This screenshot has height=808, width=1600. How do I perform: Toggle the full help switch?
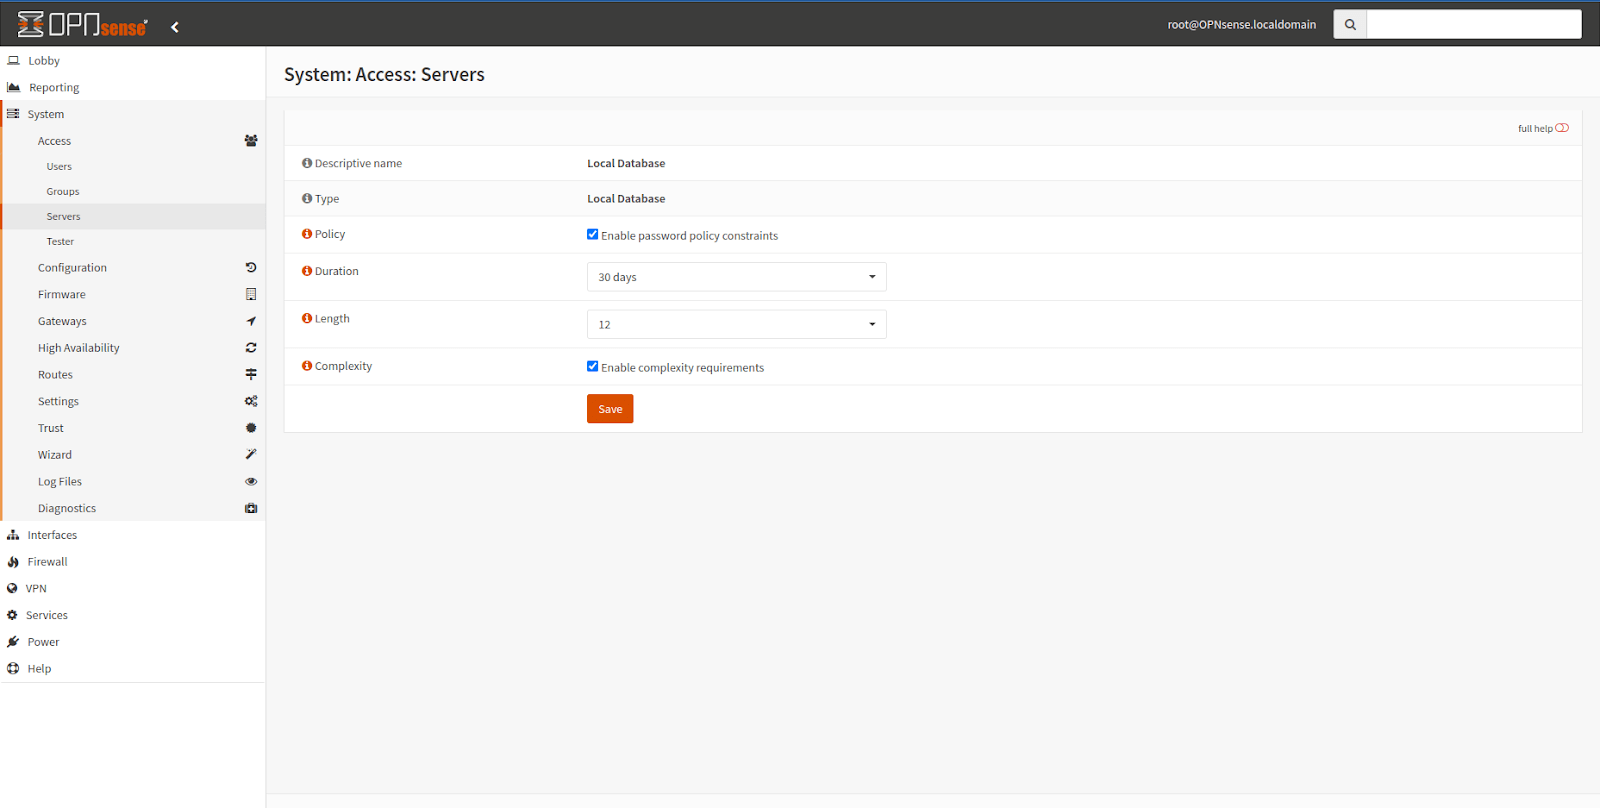click(x=1561, y=128)
